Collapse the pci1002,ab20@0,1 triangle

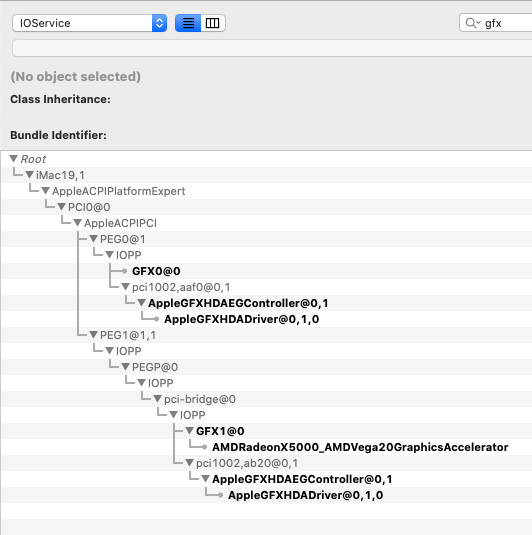point(189,463)
